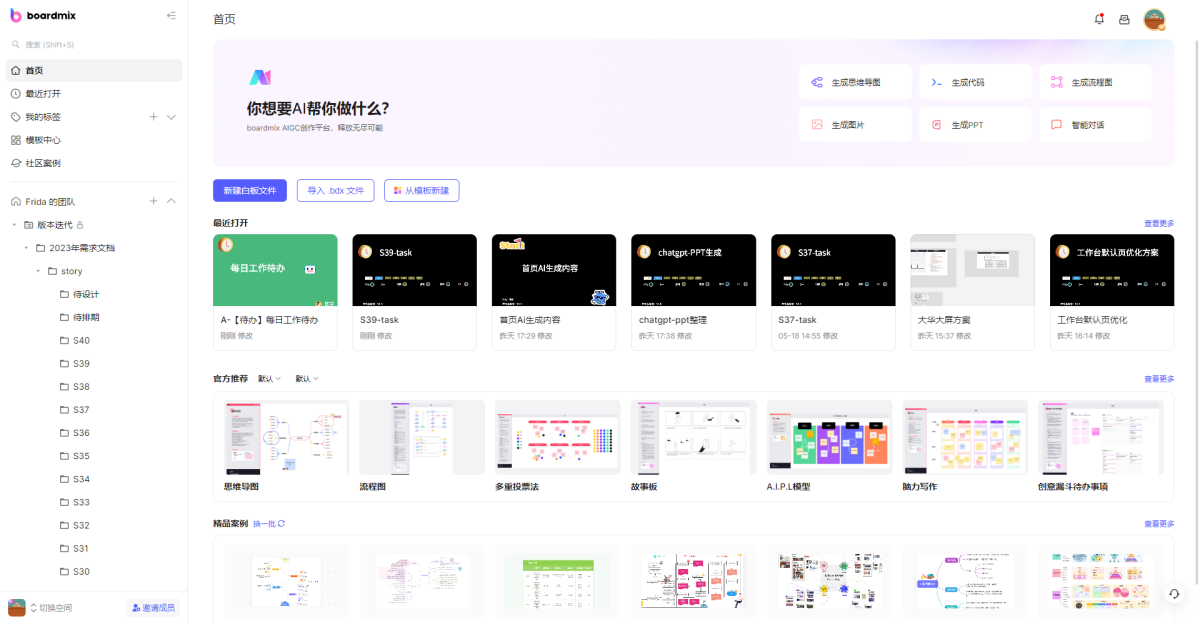This screenshot has width=1200, height=624.
Task: Open the 生成流程图 AI generator
Action: (x=1095, y=81)
